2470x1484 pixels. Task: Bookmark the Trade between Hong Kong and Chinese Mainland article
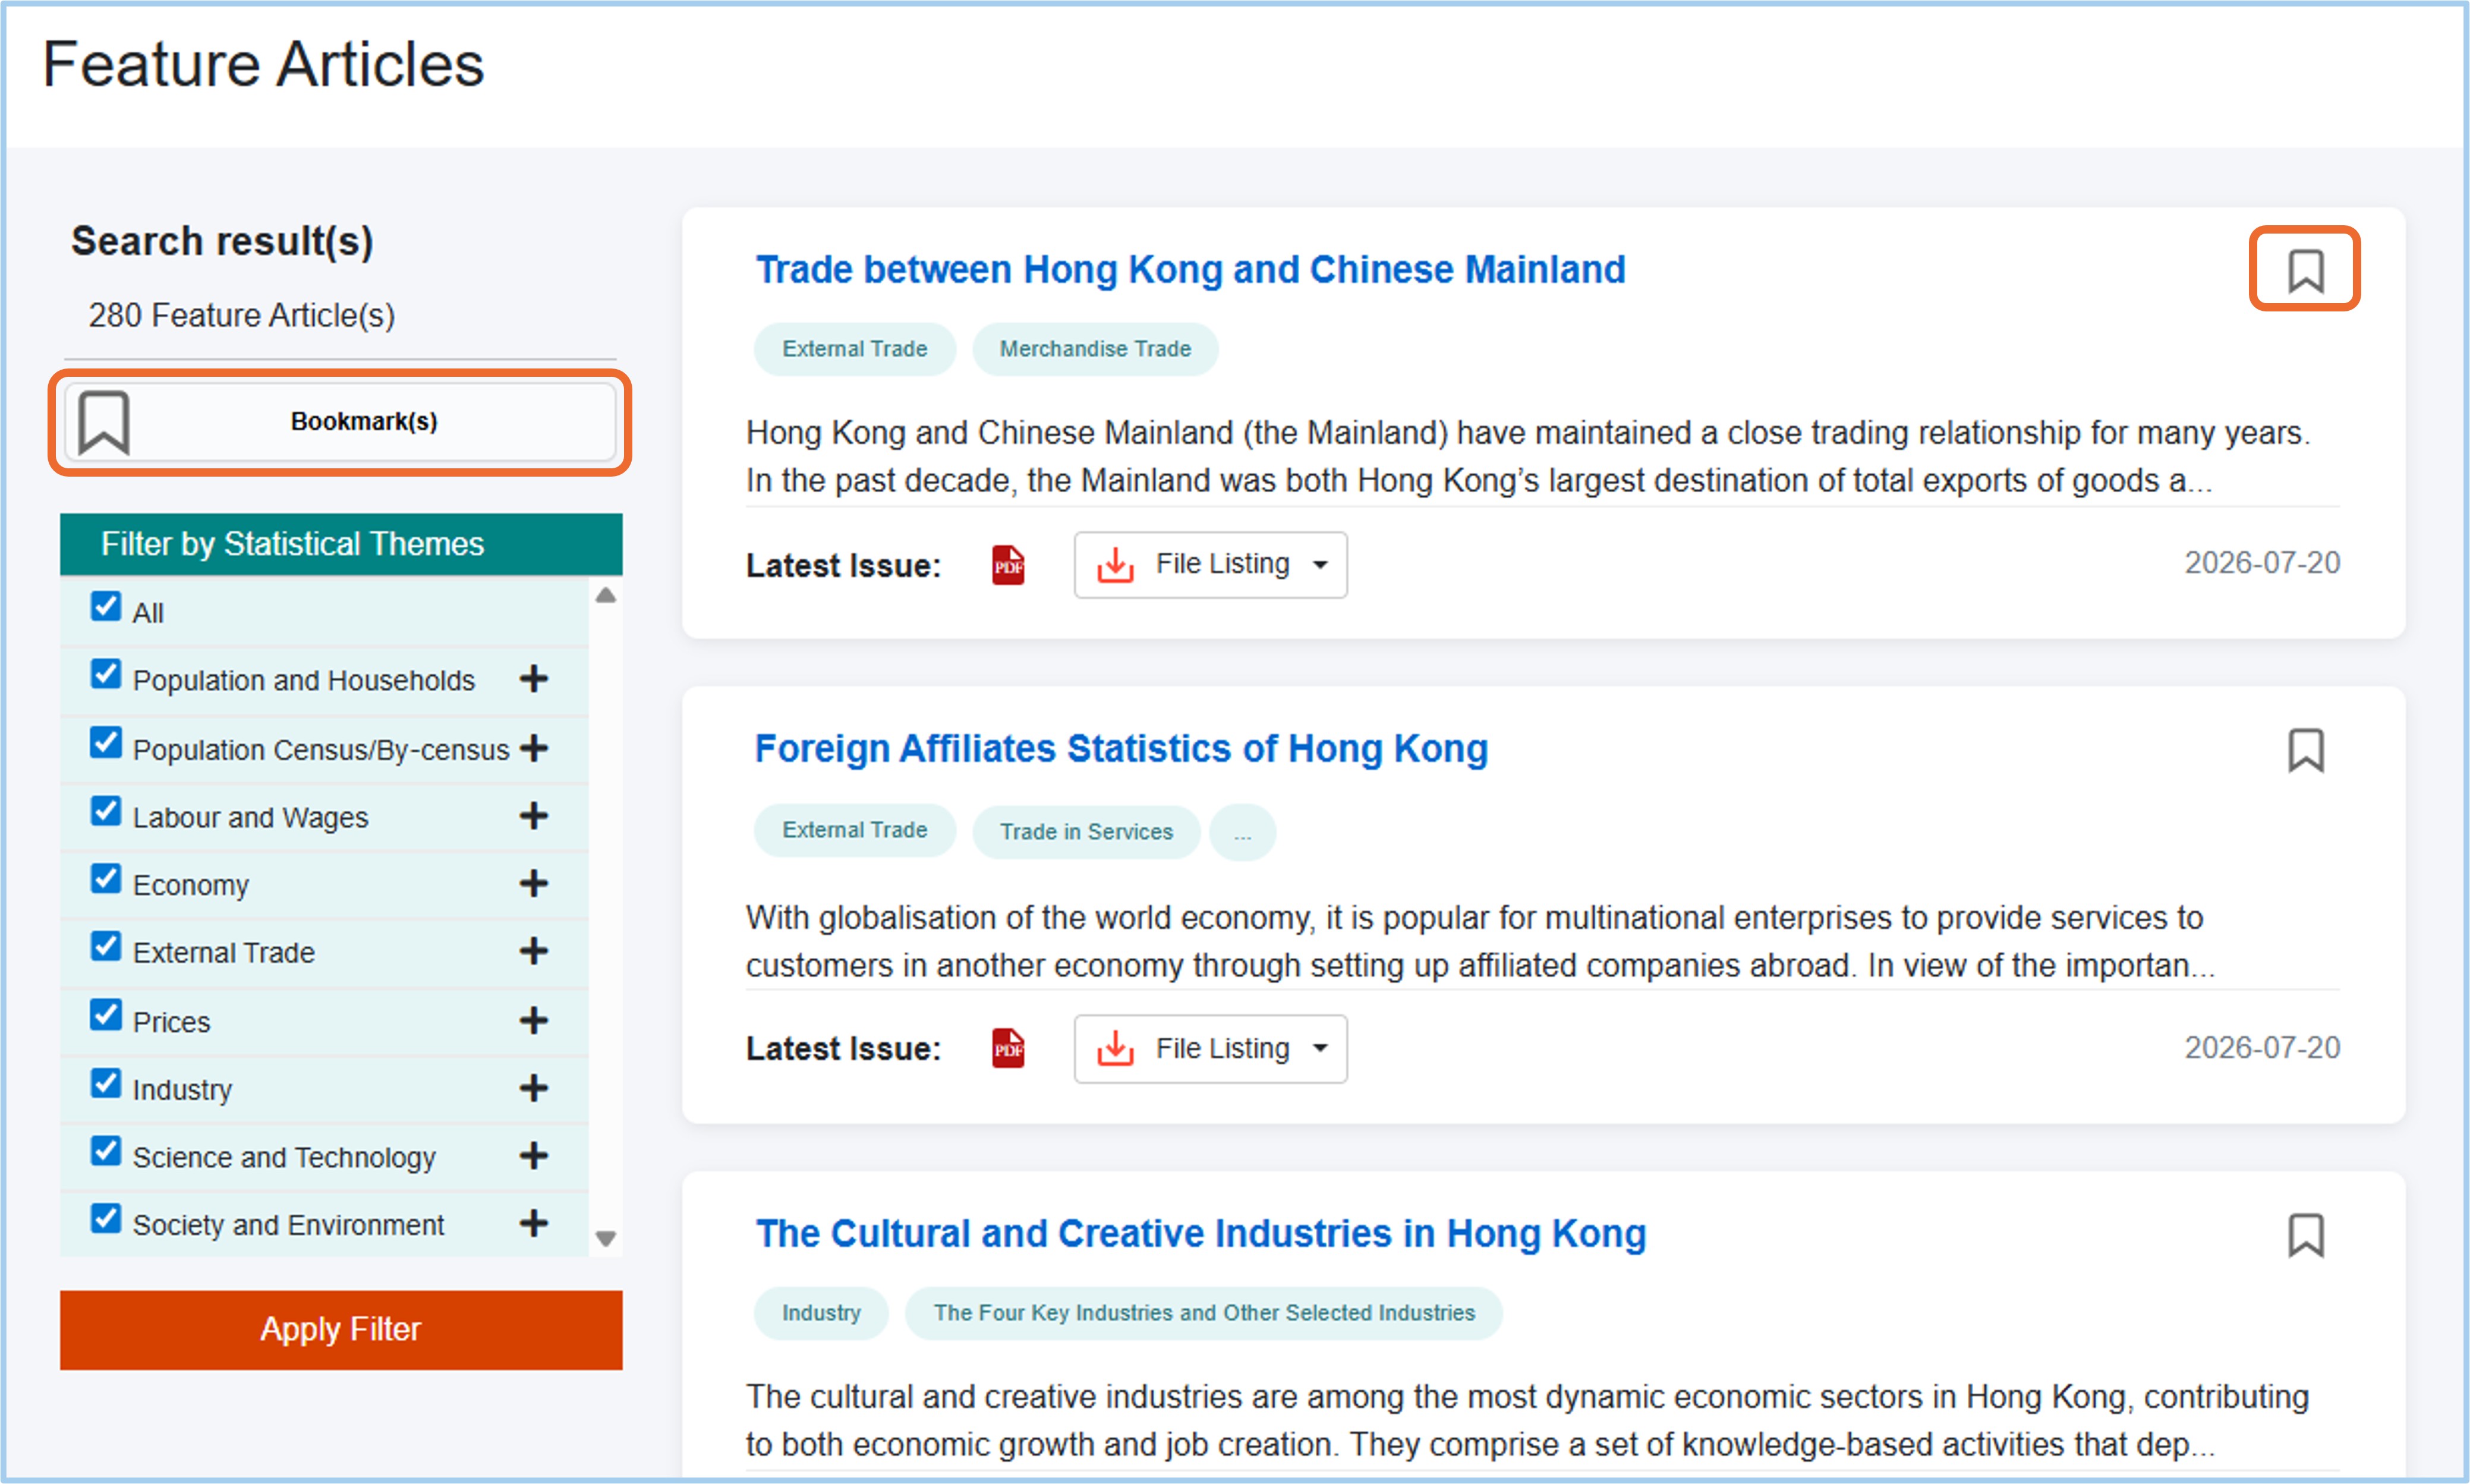pos(2305,270)
